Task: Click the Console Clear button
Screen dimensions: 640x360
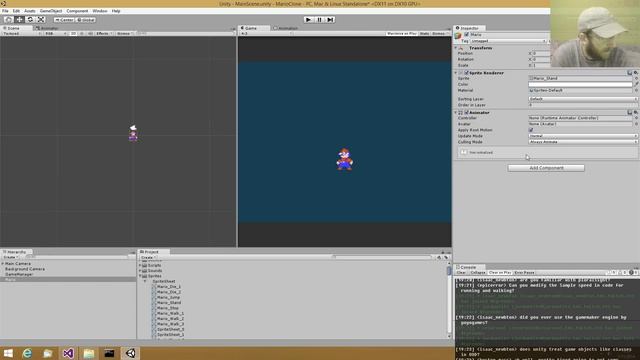Action: [x=461, y=273]
